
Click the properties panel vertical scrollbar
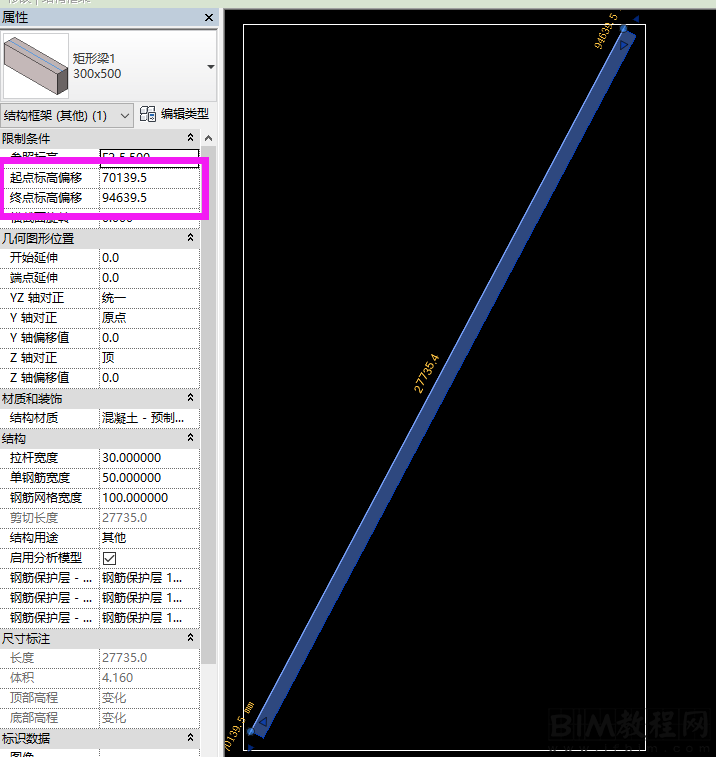(x=208, y=400)
